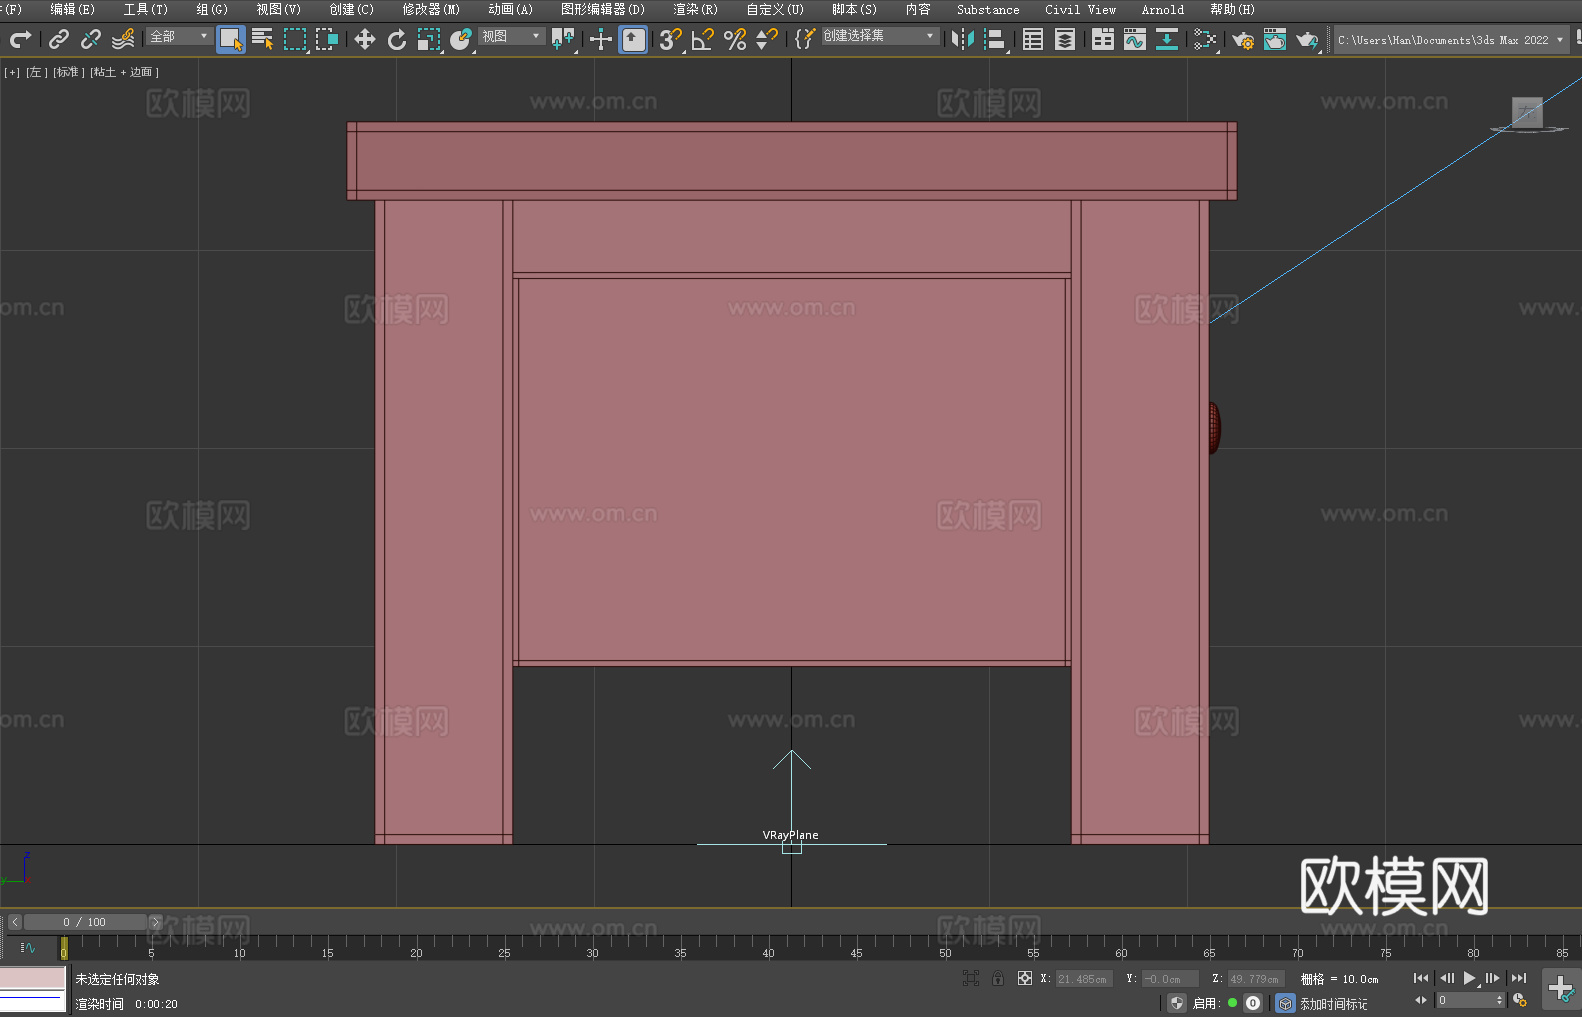Open the Rendered Frame Window icon

[1275, 39]
